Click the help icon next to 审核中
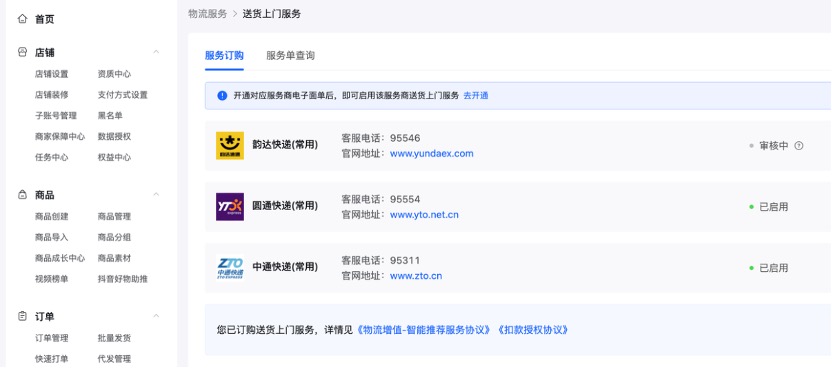The height and width of the screenshot is (368, 832). (799, 146)
